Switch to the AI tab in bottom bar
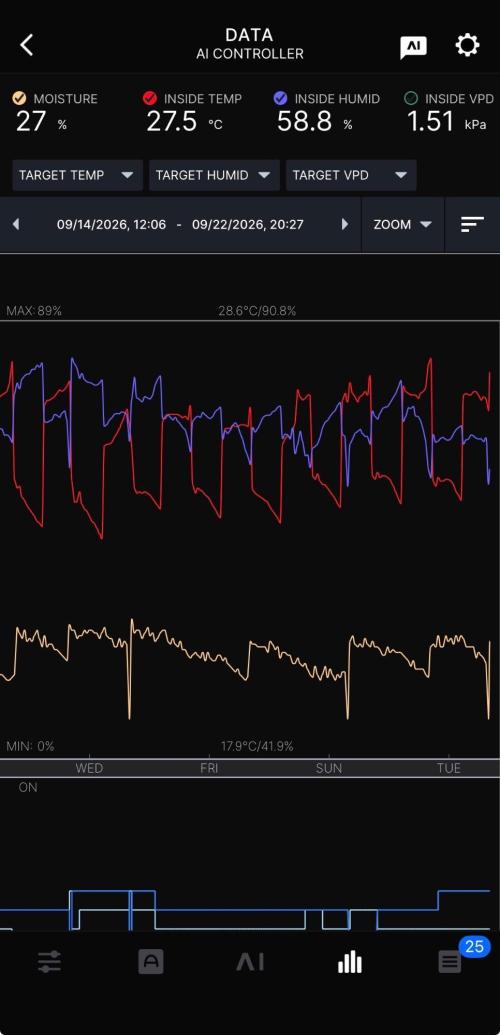 pyautogui.click(x=250, y=962)
